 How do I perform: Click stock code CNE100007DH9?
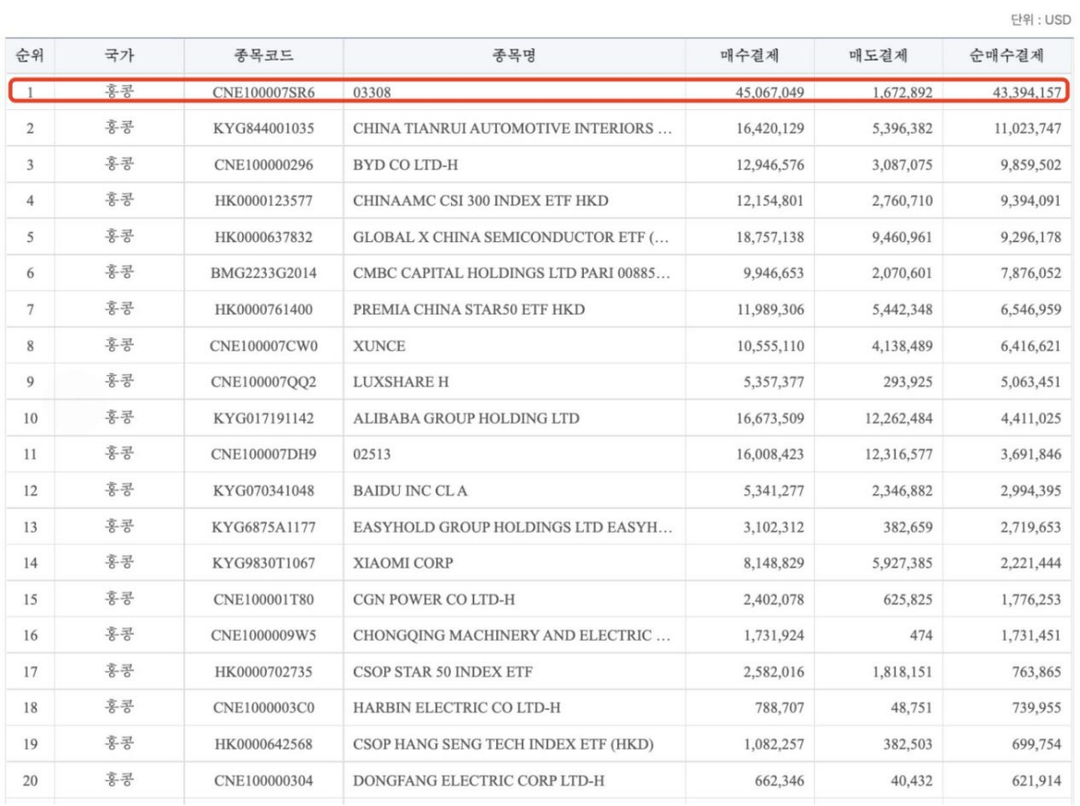264,454
